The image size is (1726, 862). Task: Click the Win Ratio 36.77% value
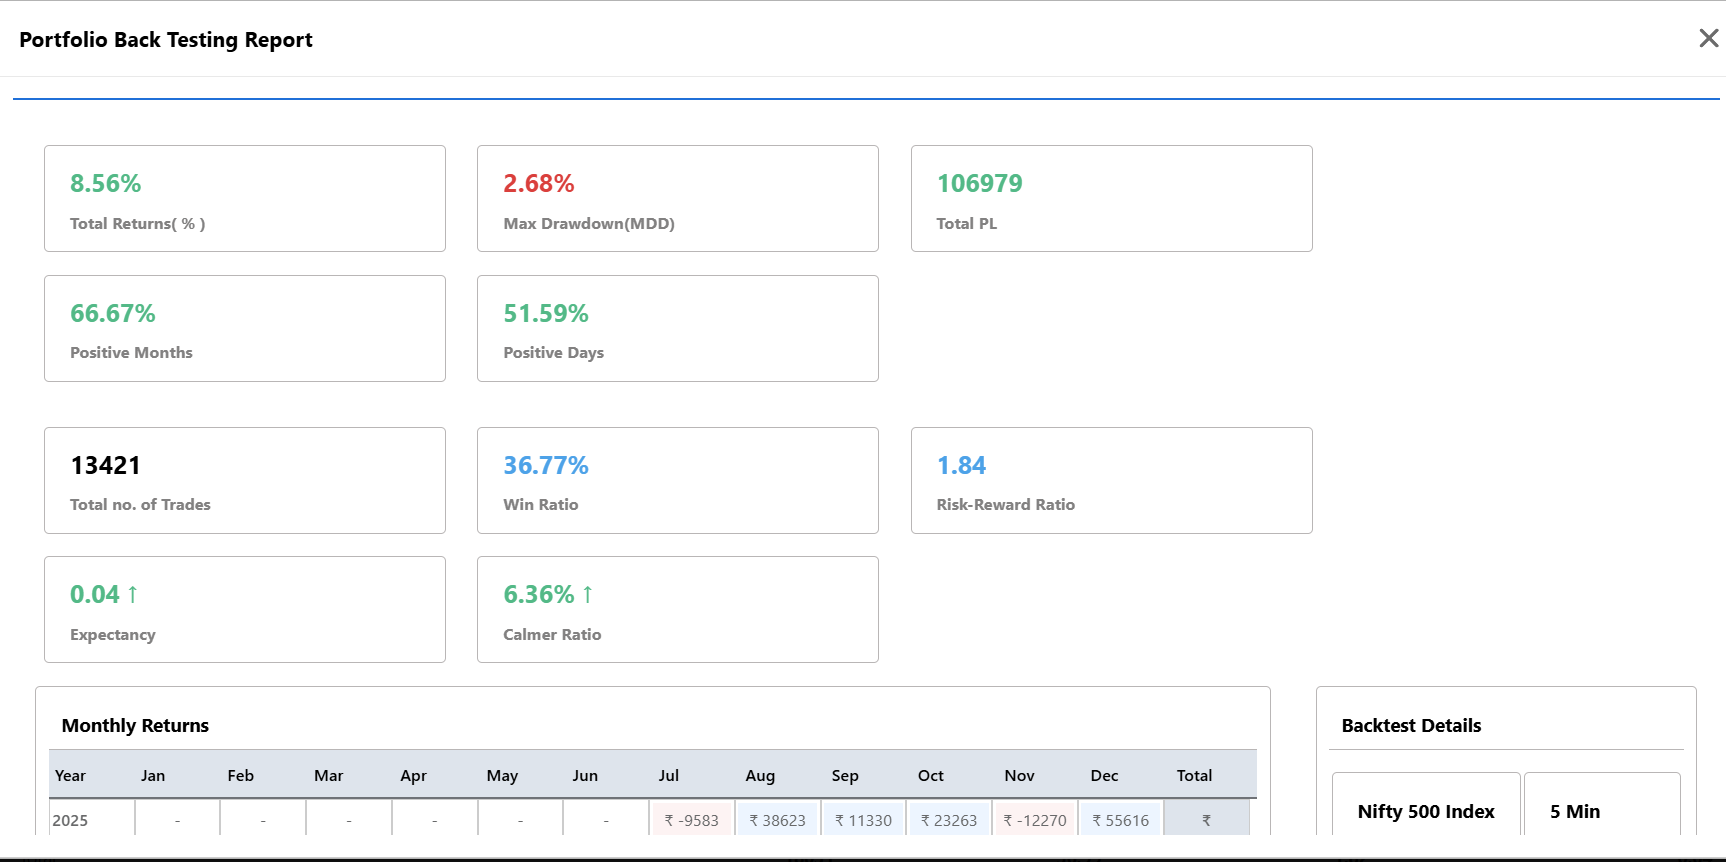tap(546, 465)
